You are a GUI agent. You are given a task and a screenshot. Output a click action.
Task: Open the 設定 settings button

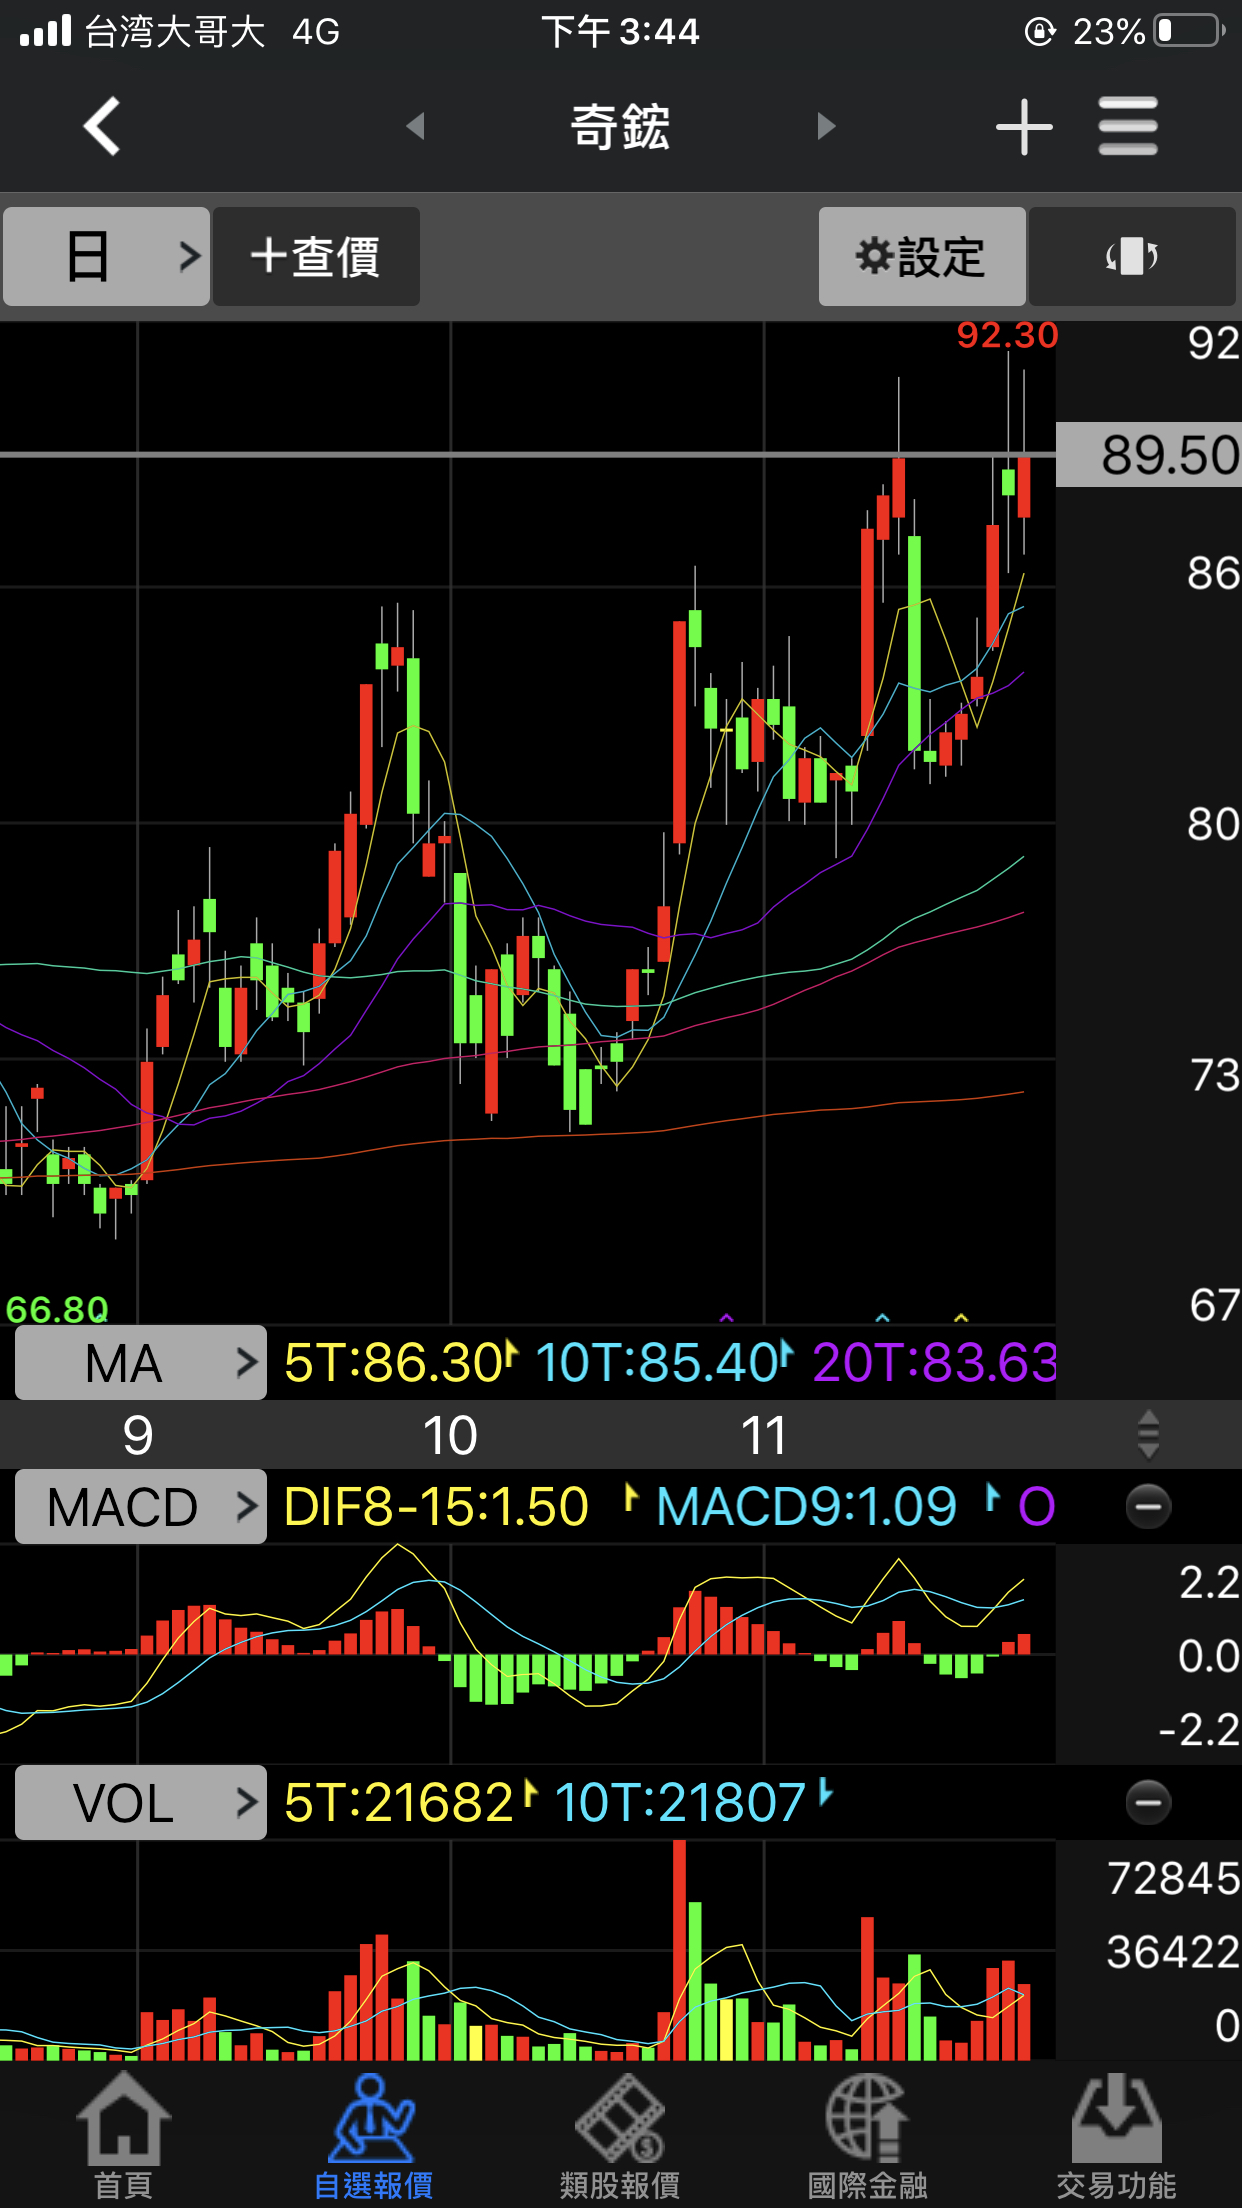click(921, 257)
